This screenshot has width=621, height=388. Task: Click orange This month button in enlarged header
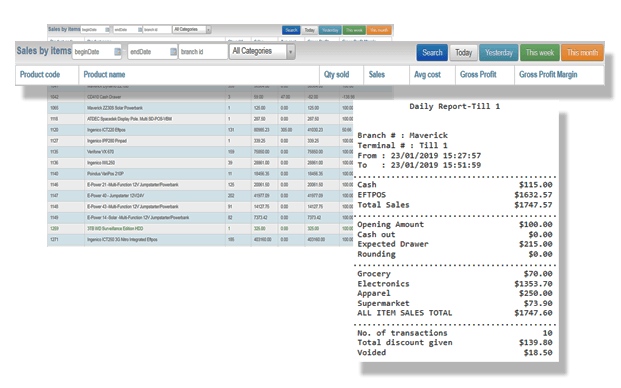582,52
